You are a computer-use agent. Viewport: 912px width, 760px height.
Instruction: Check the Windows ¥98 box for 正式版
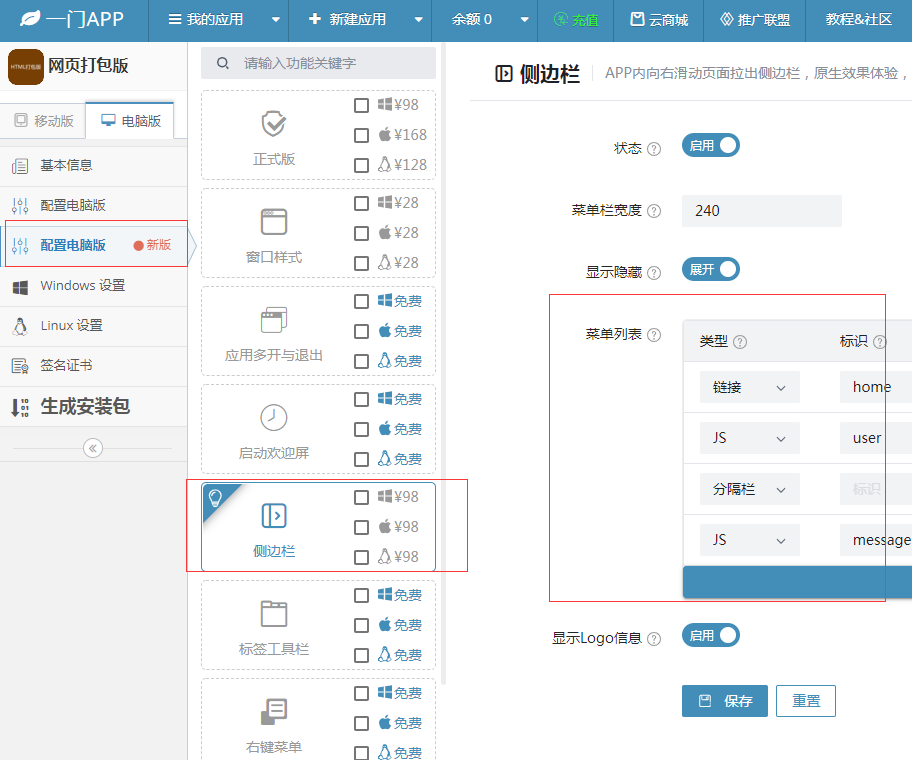361,105
